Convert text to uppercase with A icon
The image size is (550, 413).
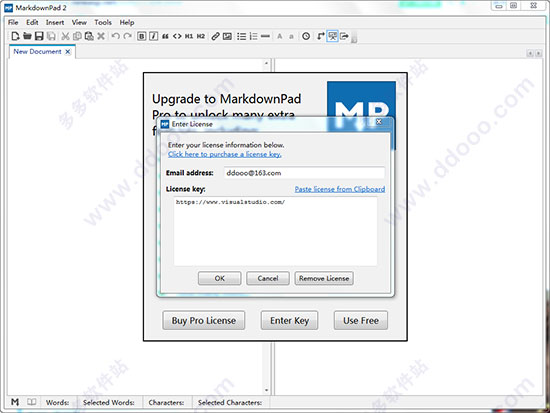(x=280, y=36)
